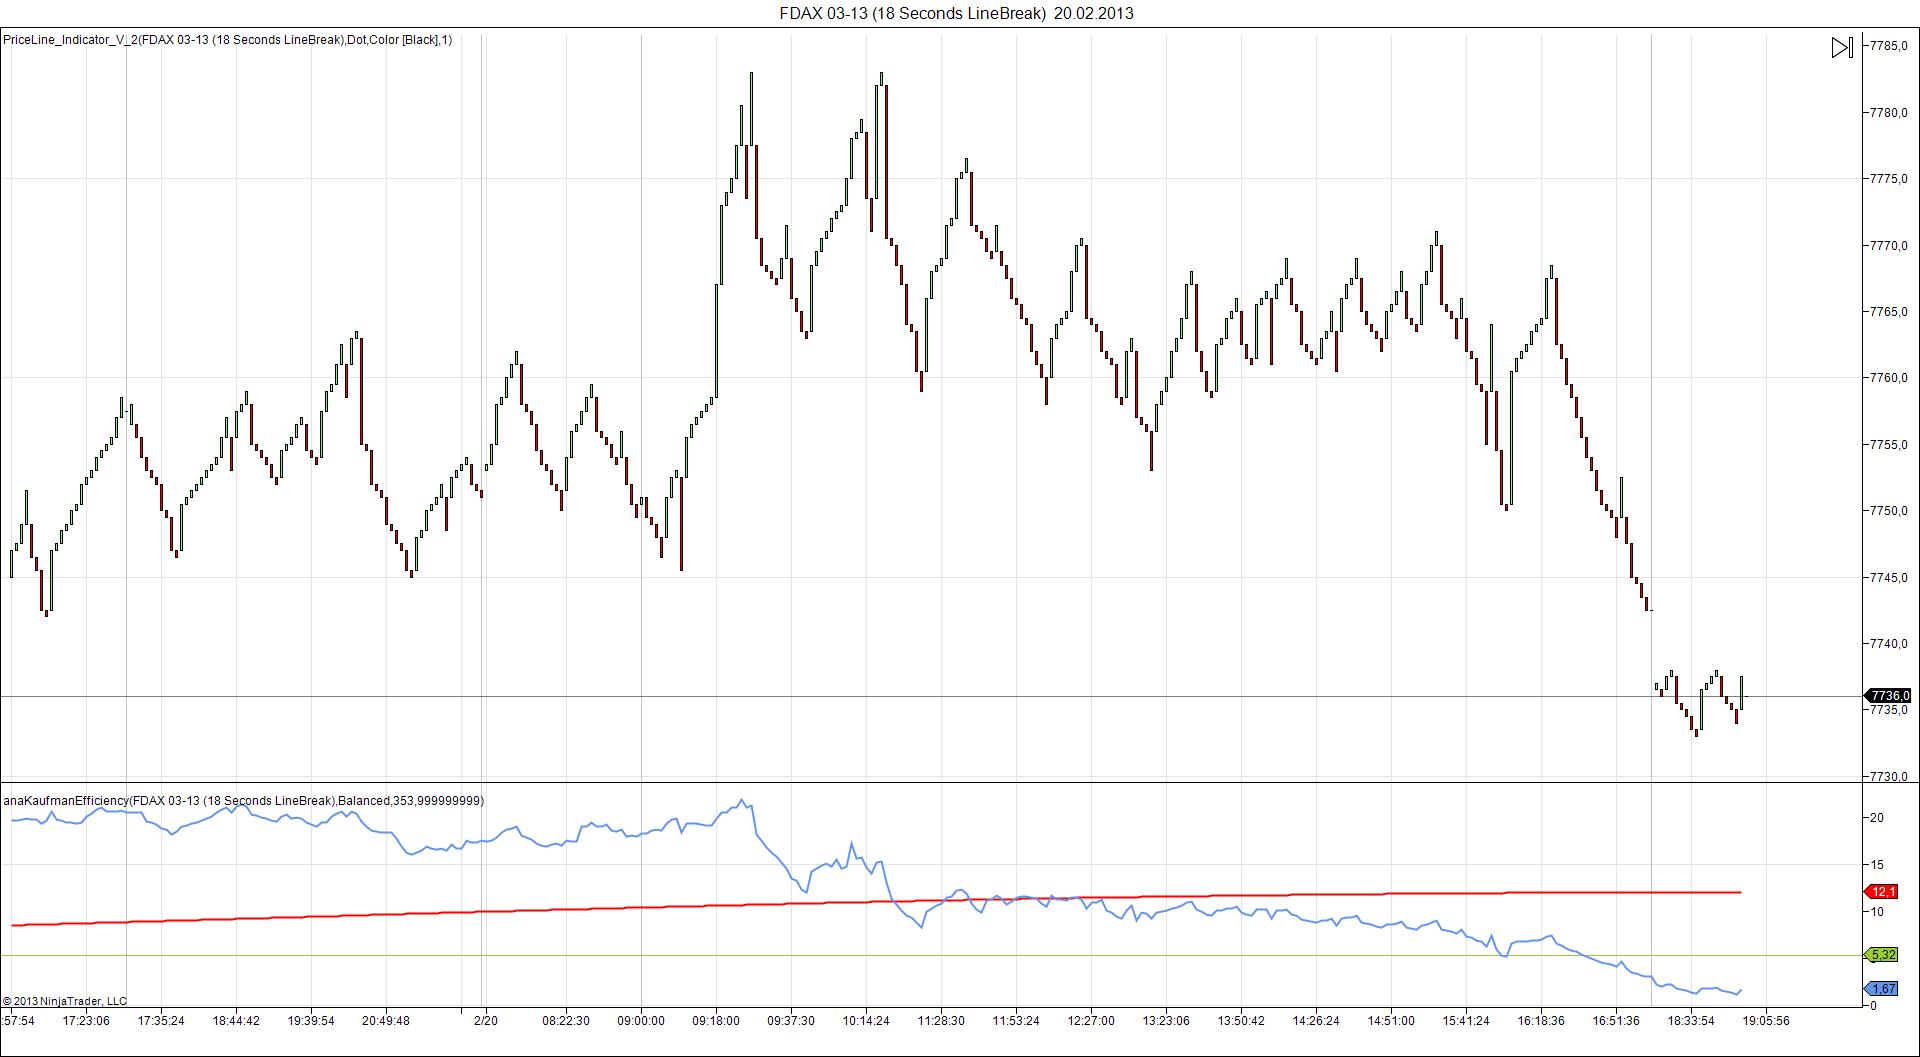Click the 7730,0 price axis label
Image resolution: width=1920 pixels, height=1057 pixels.
[1890, 777]
